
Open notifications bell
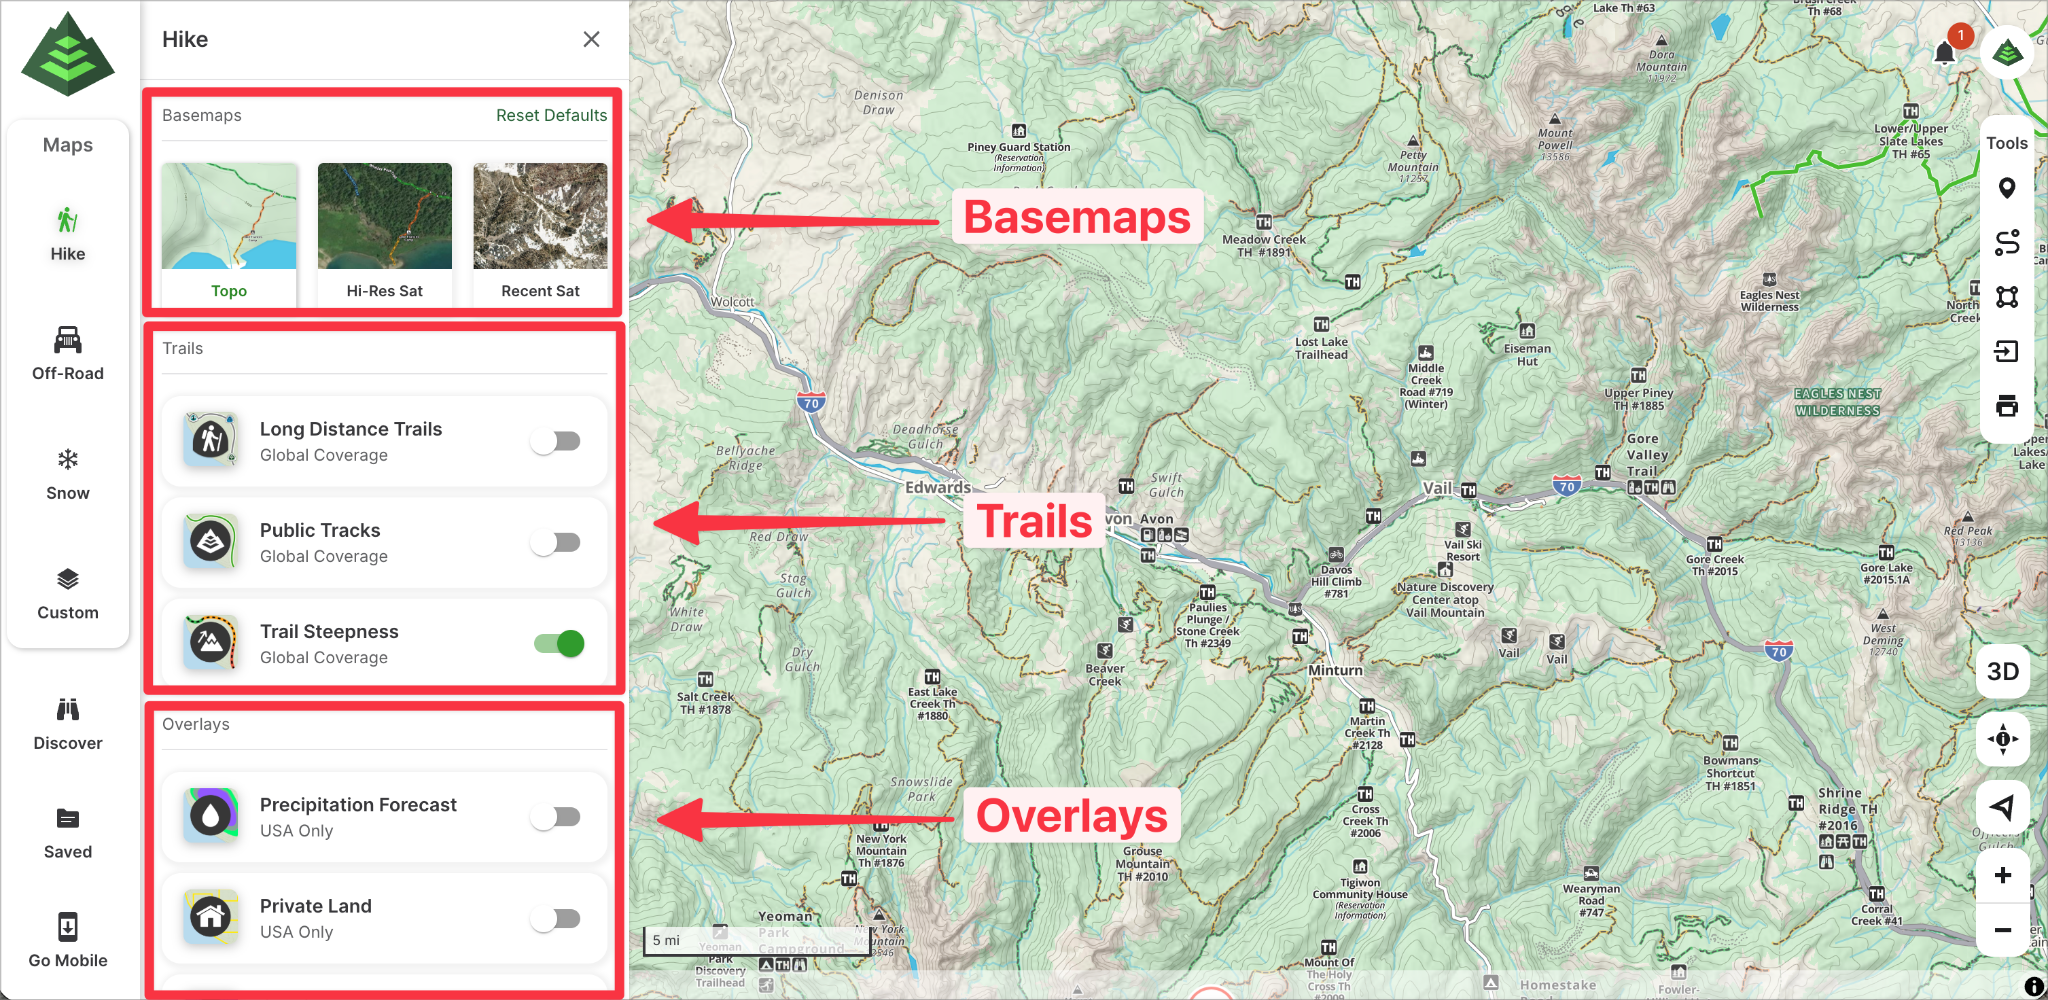[1944, 53]
